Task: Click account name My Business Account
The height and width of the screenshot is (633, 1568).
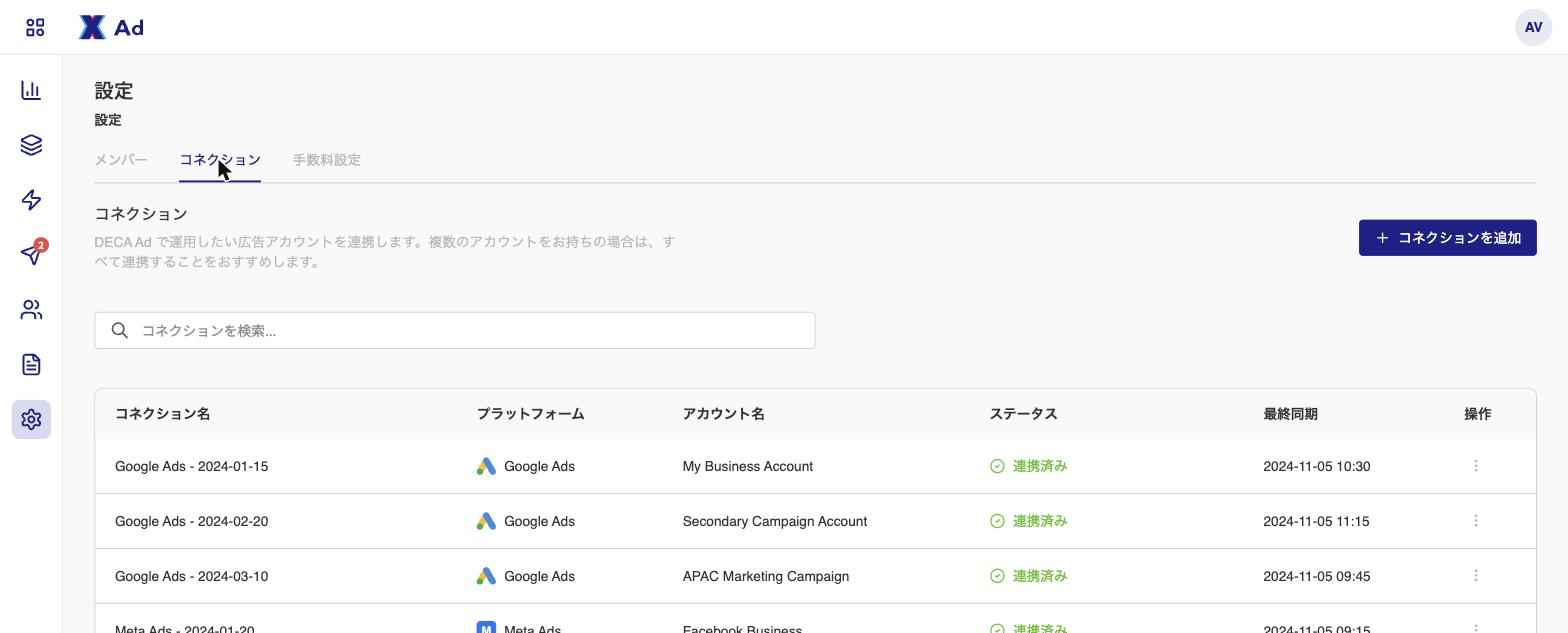Action: [747, 466]
